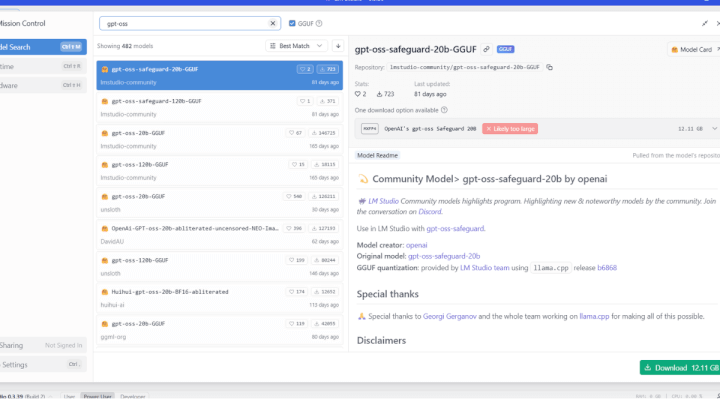The width and height of the screenshot is (720, 405).
Task: Select gpt-oss-safeguard-120b-GGUF result
Action: [x=219, y=107]
